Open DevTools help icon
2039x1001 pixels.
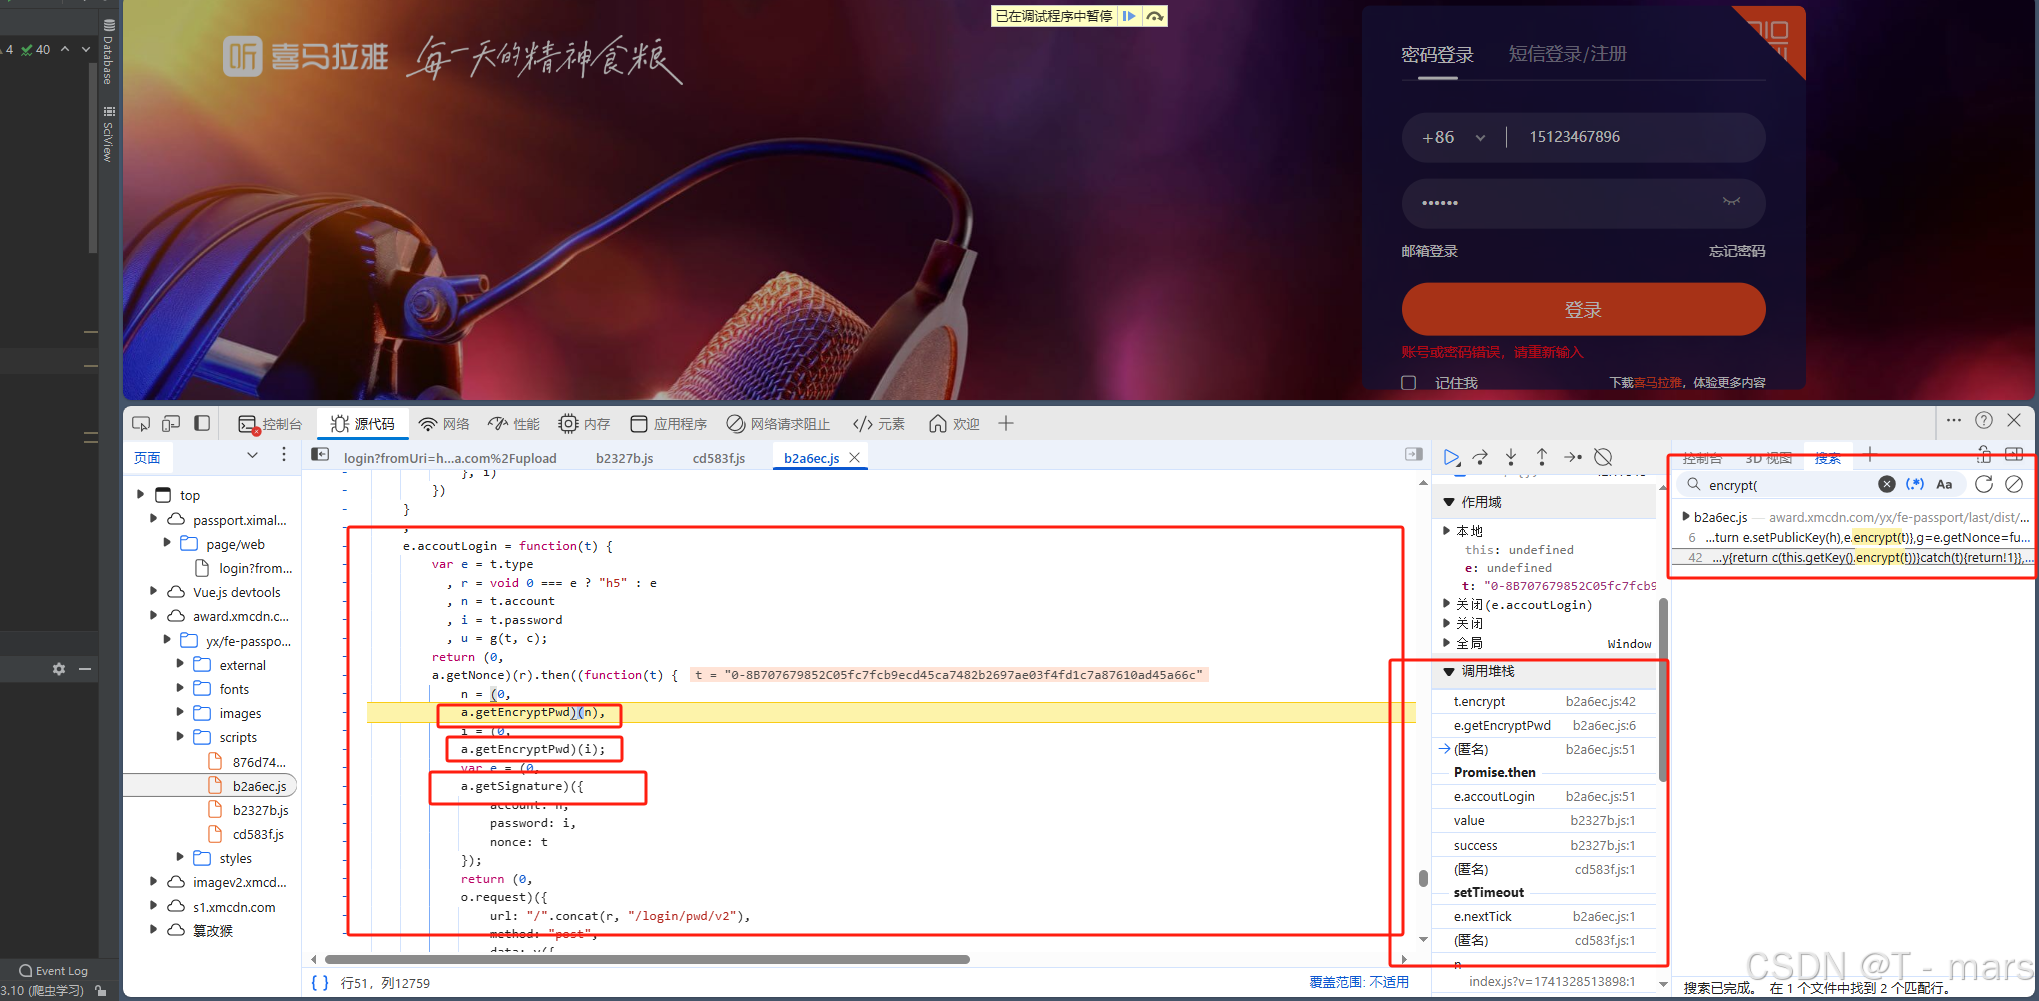1984,420
